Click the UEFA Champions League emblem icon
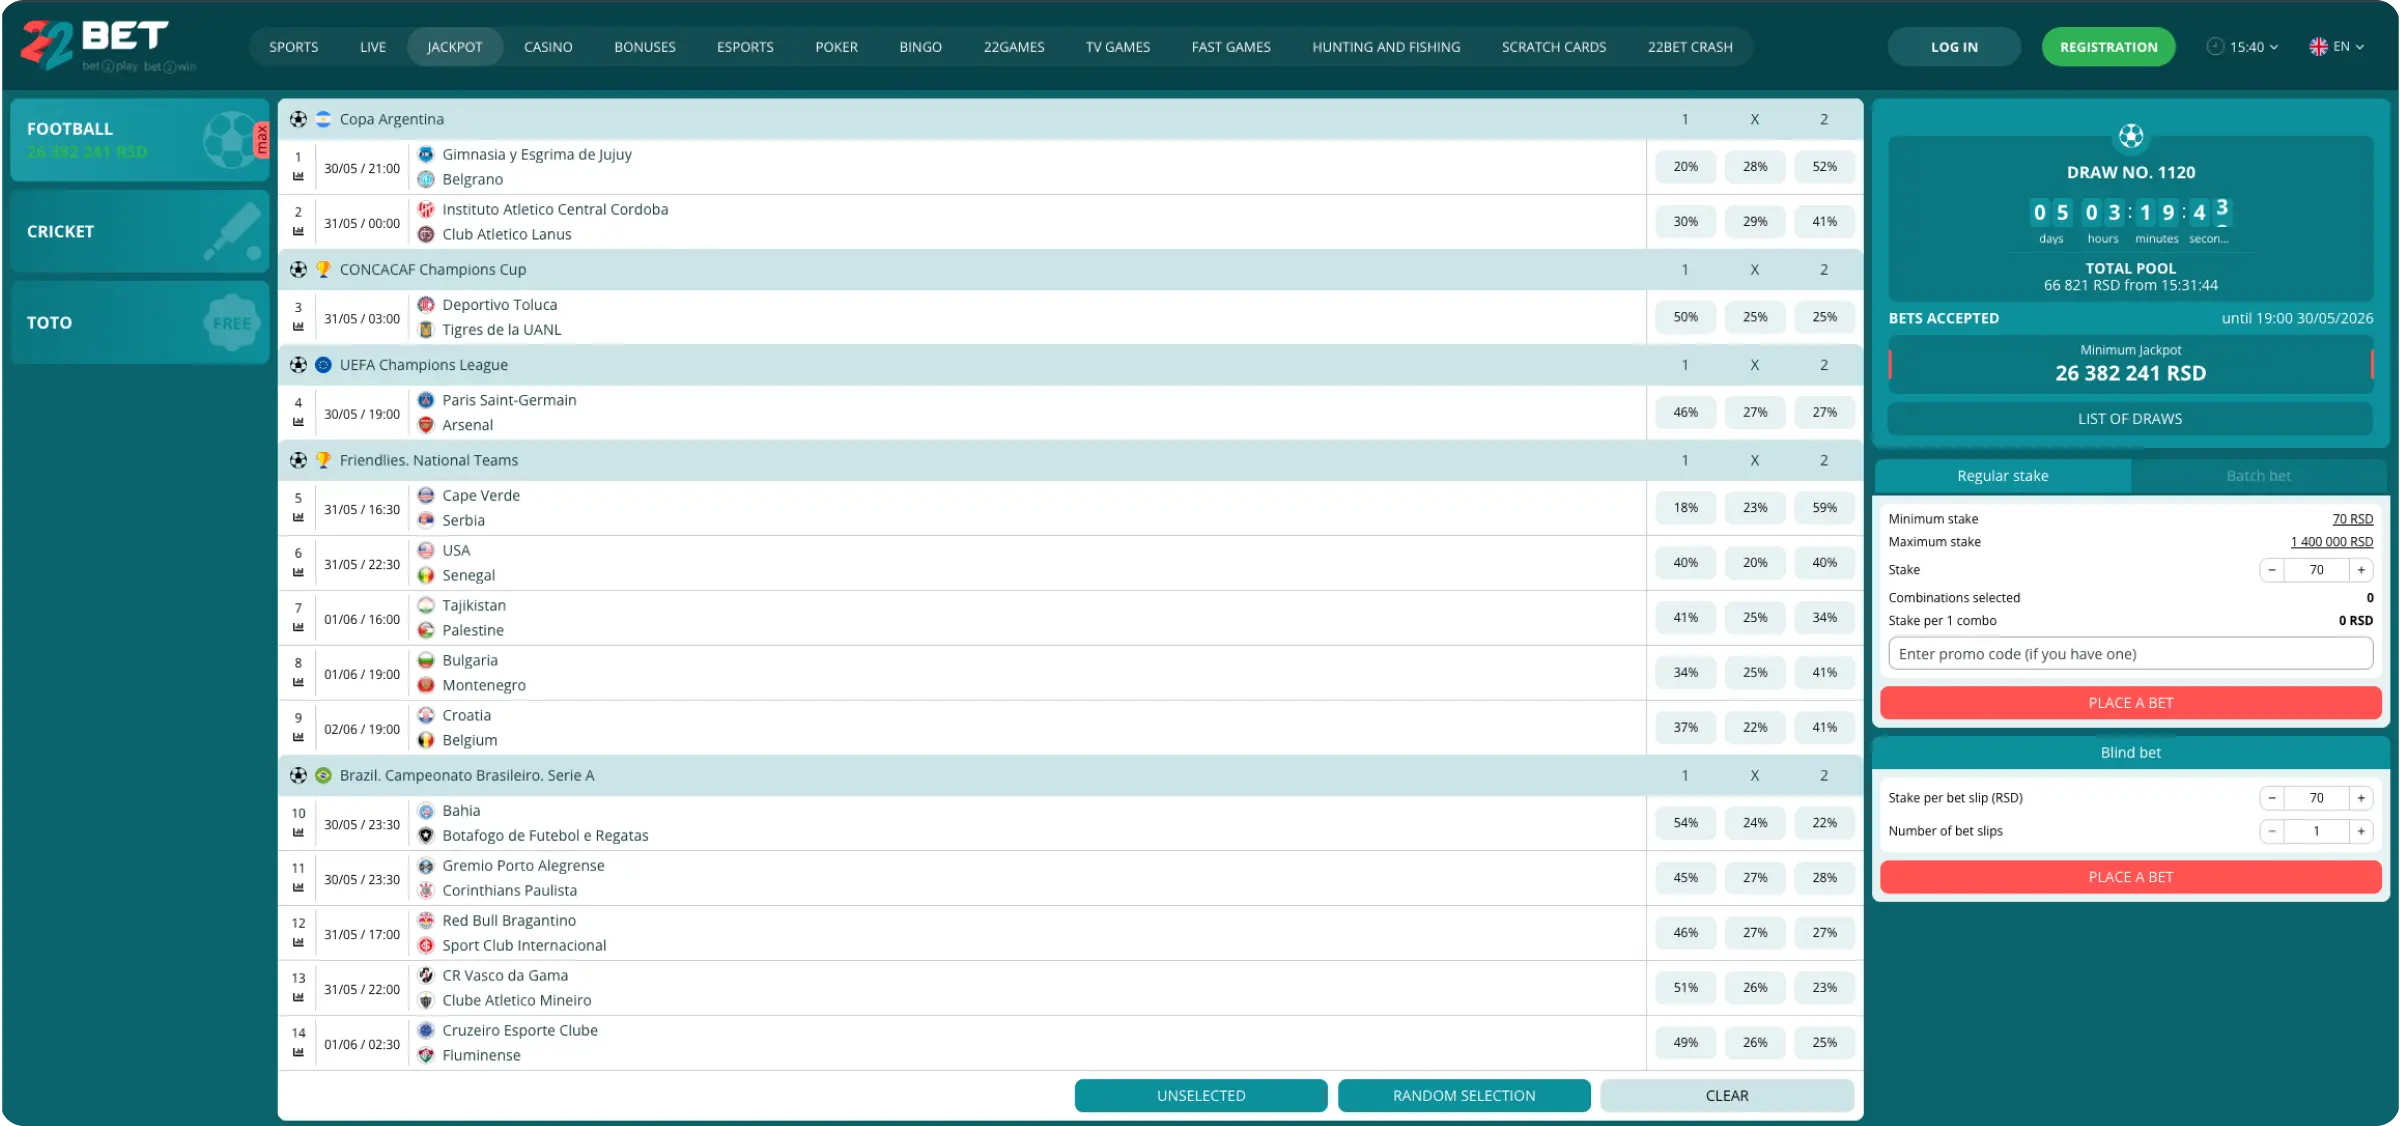Viewport: 2400px width, 1126px height. click(x=323, y=365)
